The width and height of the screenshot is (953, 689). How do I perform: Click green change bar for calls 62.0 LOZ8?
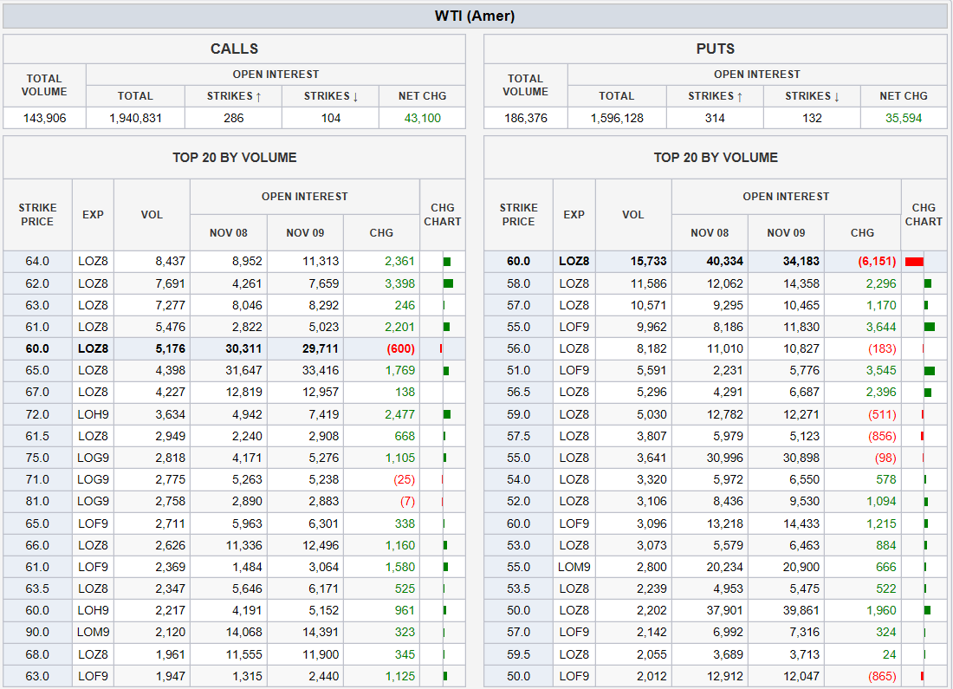pyautogui.click(x=448, y=284)
